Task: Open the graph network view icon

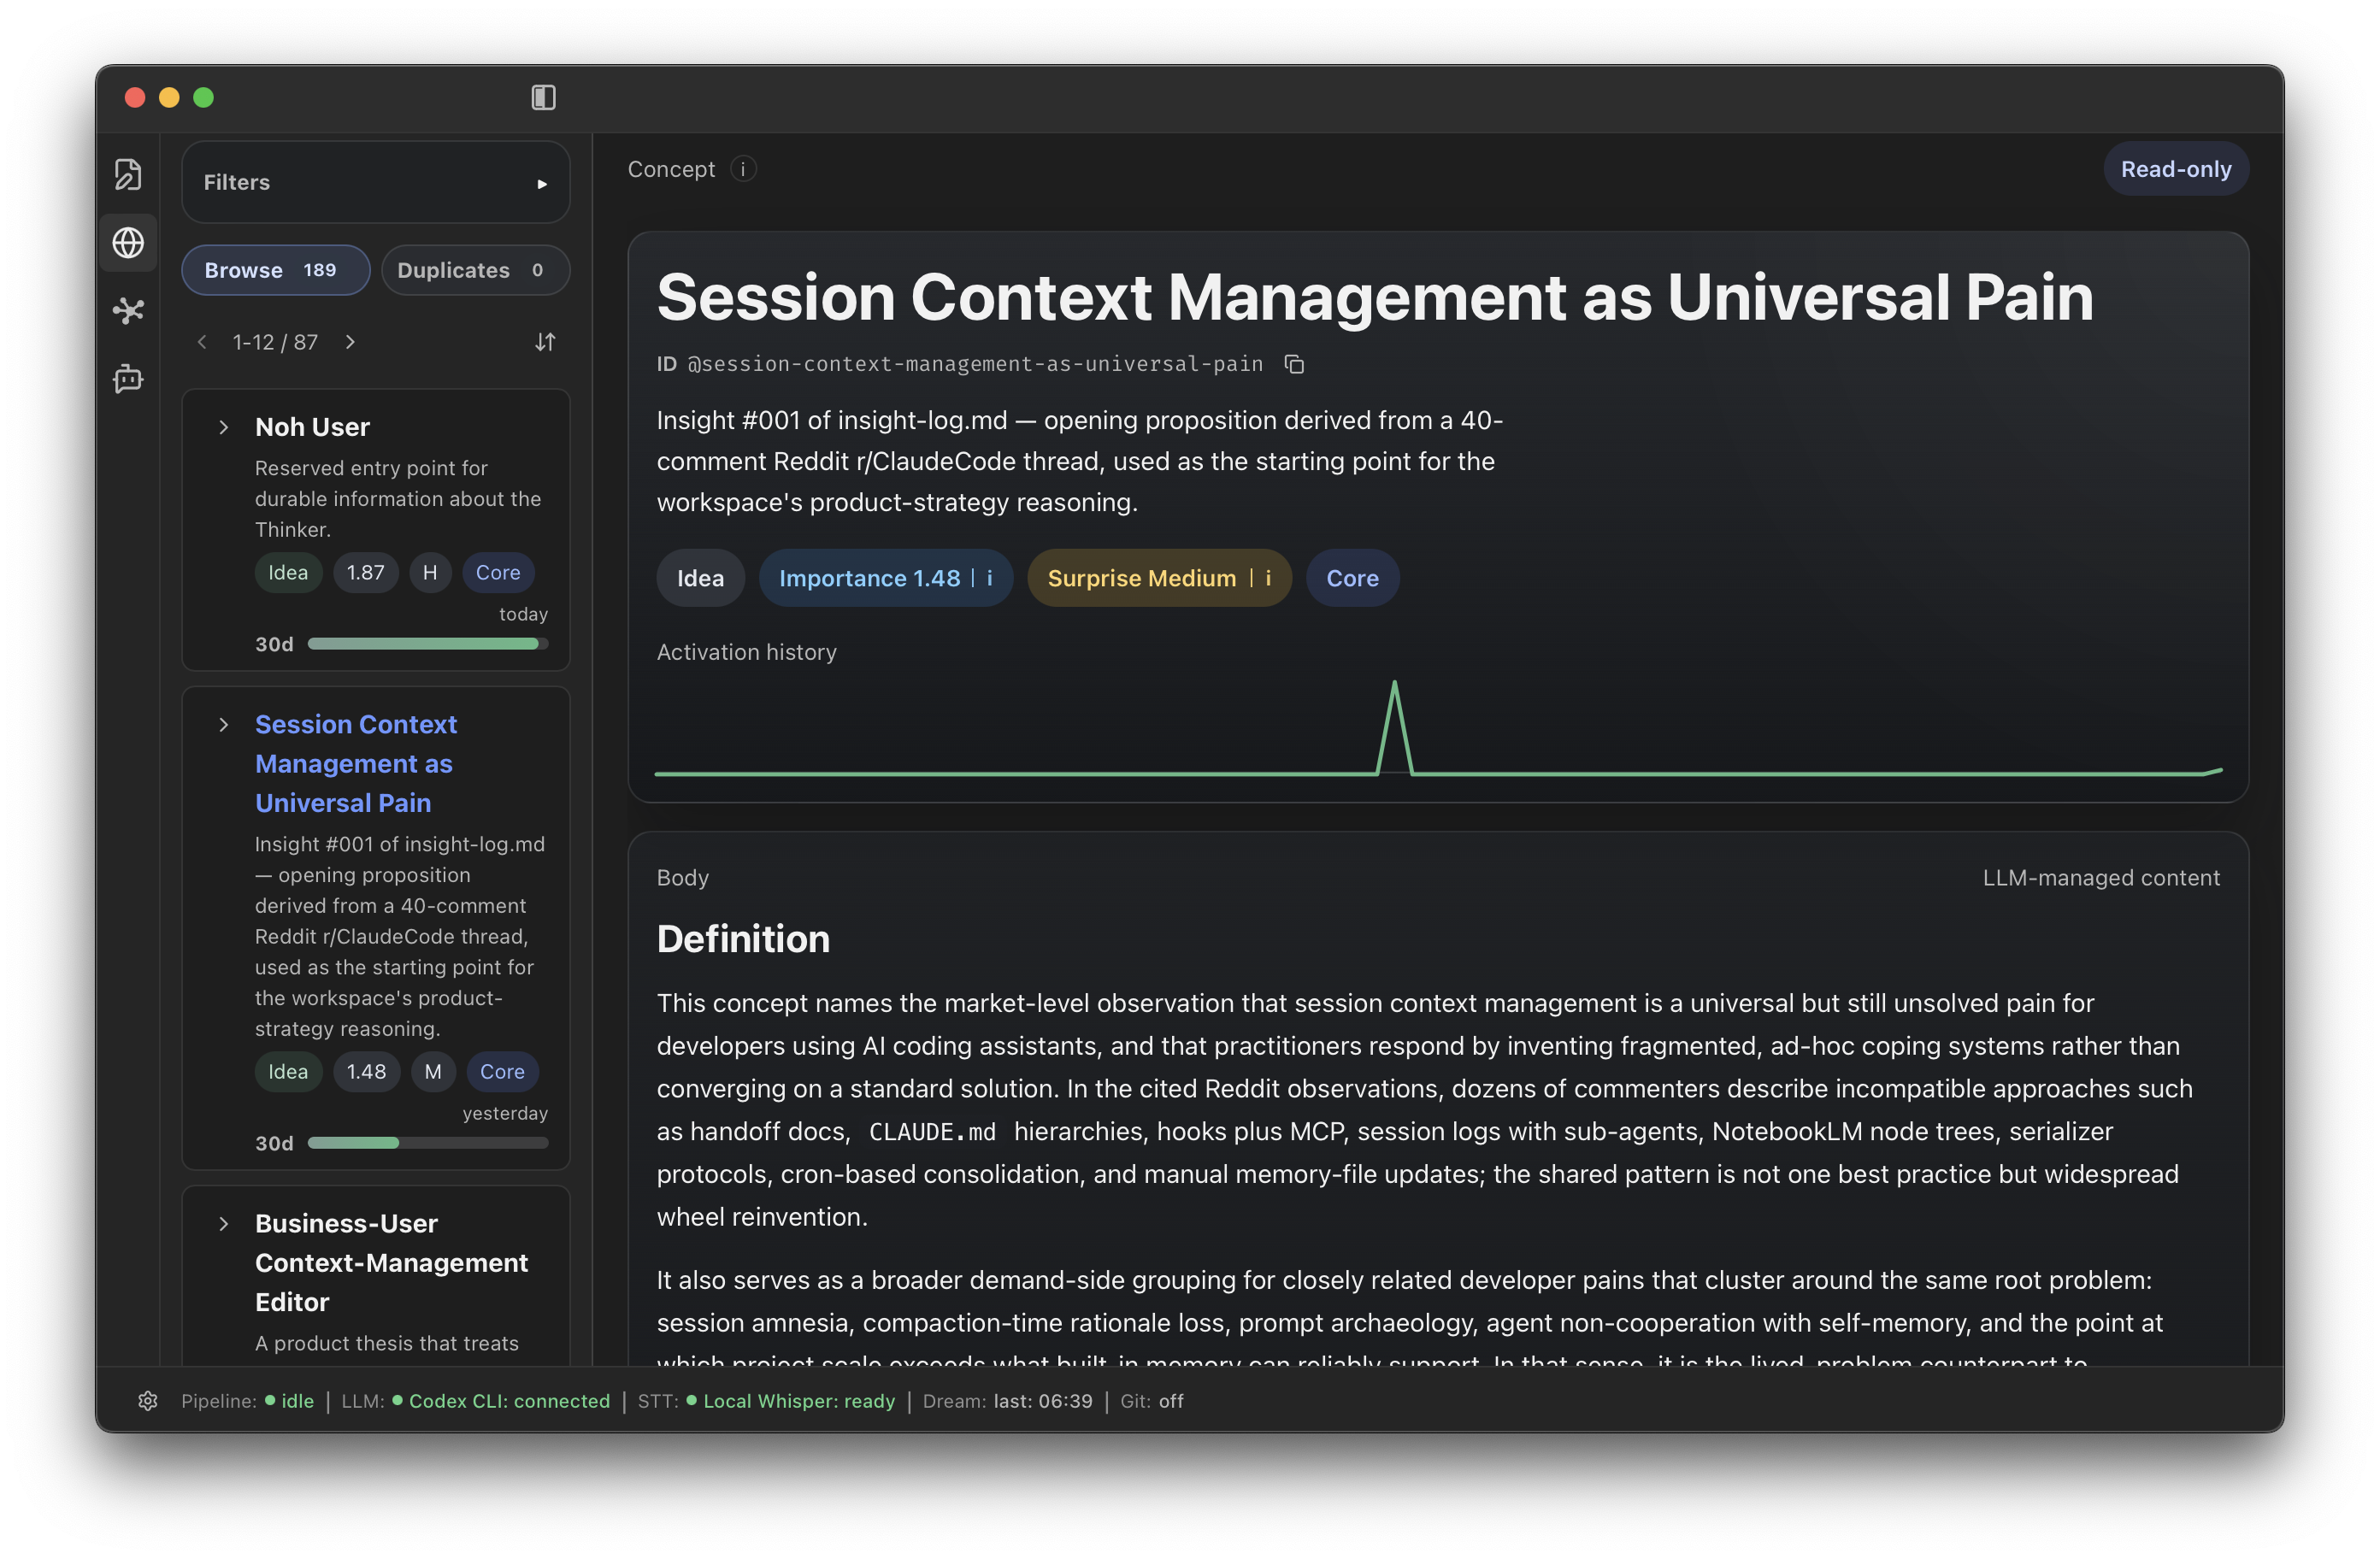Action: tap(128, 311)
